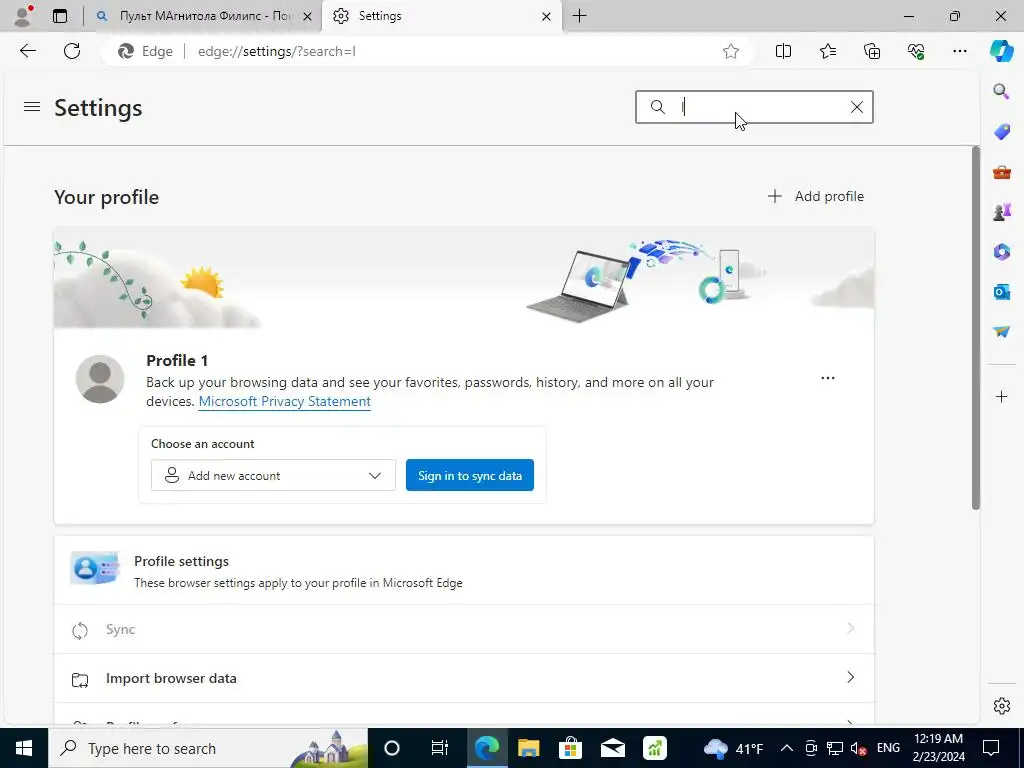This screenshot has height=768, width=1024.
Task: Open sidebar Tools briefcase icon
Action: [1001, 172]
